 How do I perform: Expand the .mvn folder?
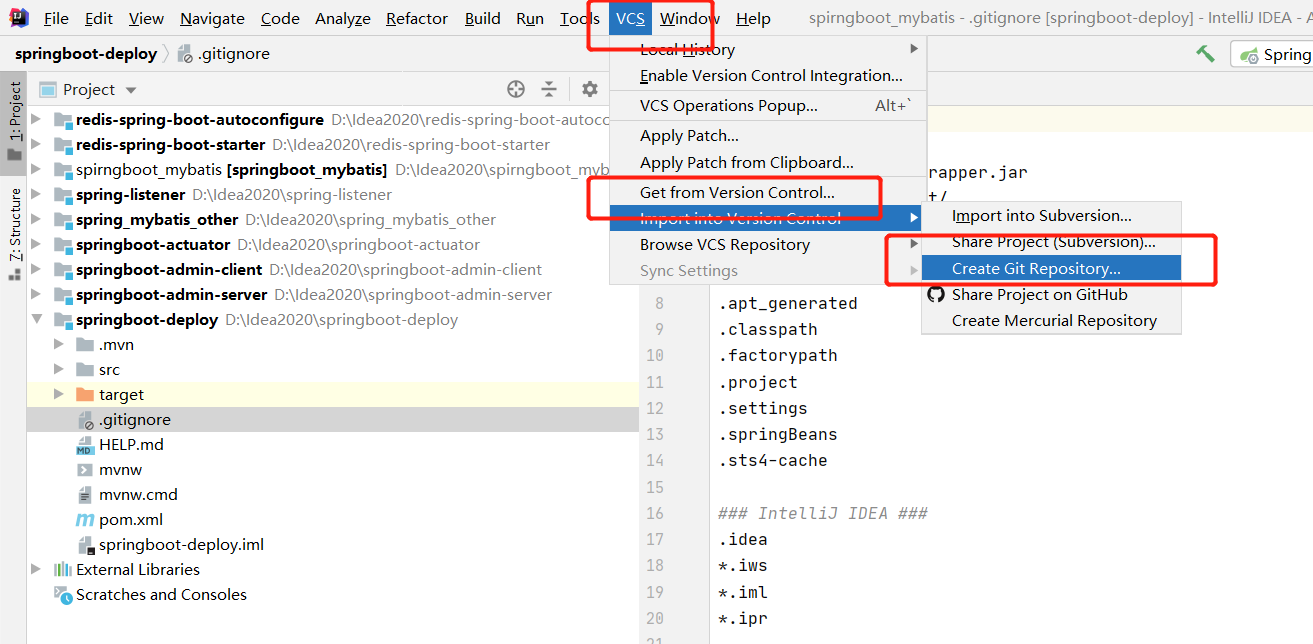click(59, 344)
